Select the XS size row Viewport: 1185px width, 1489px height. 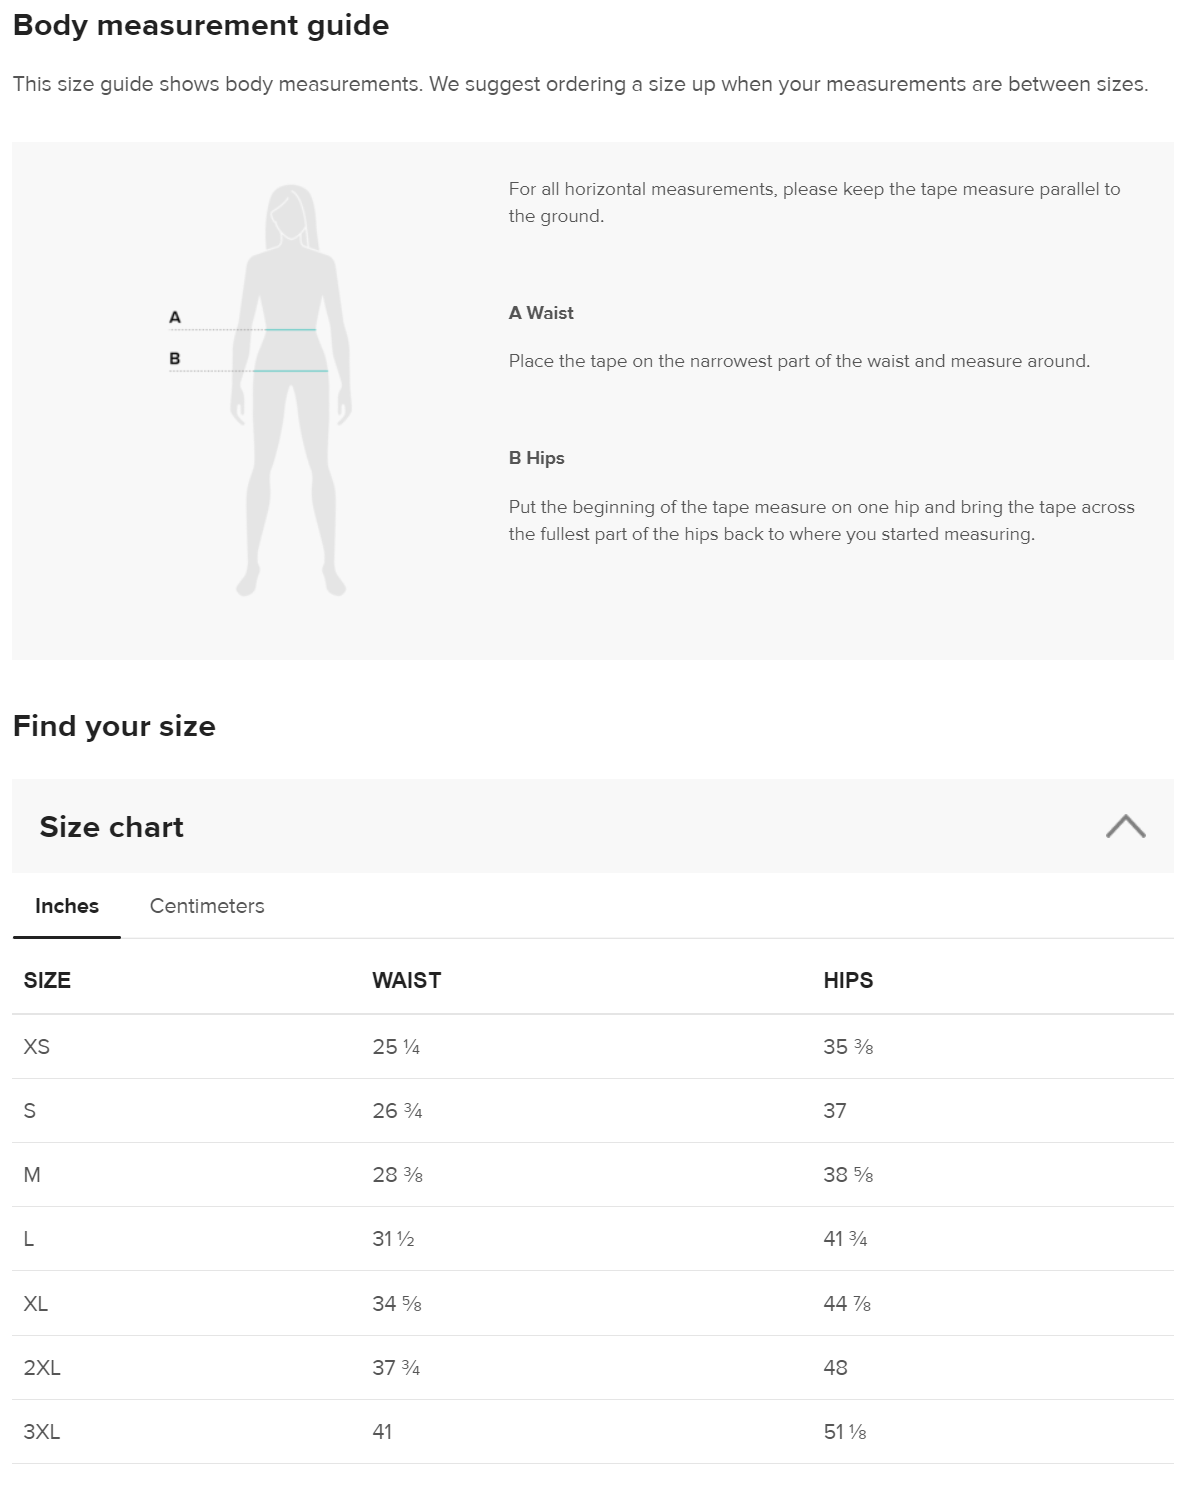click(x=593, y=1047)
